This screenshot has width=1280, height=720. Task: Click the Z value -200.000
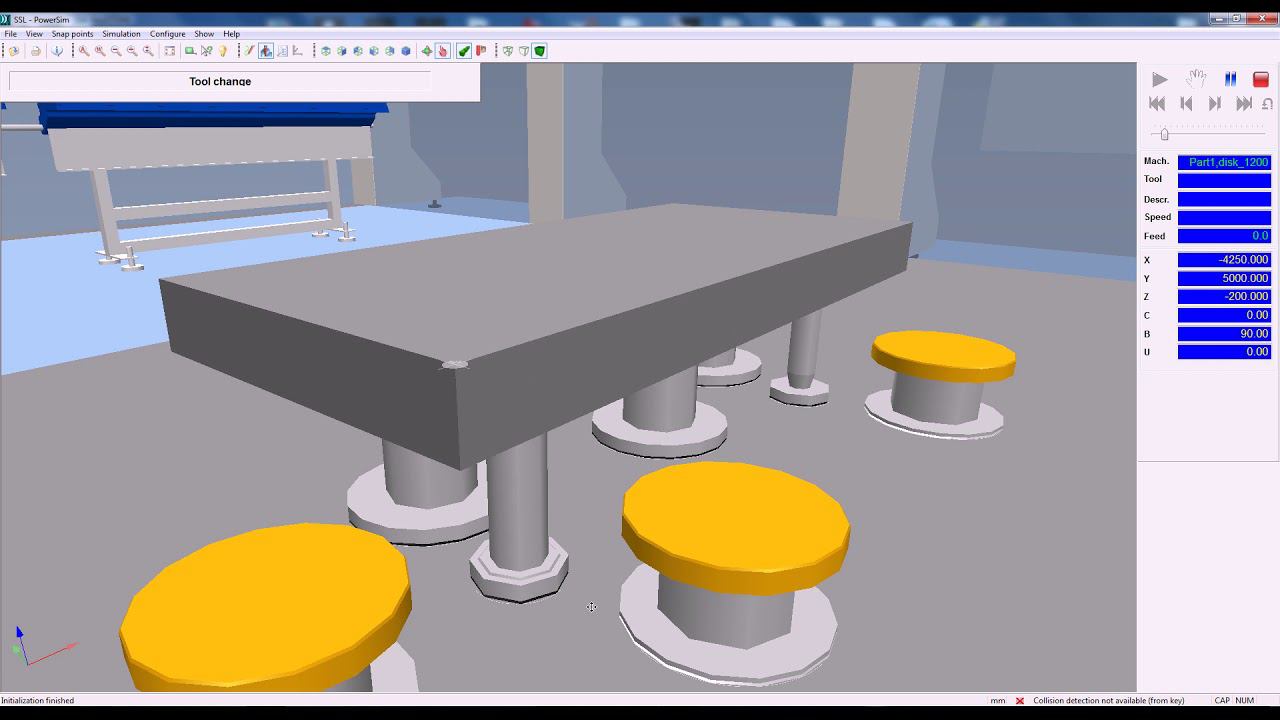tap(1224, 297)
